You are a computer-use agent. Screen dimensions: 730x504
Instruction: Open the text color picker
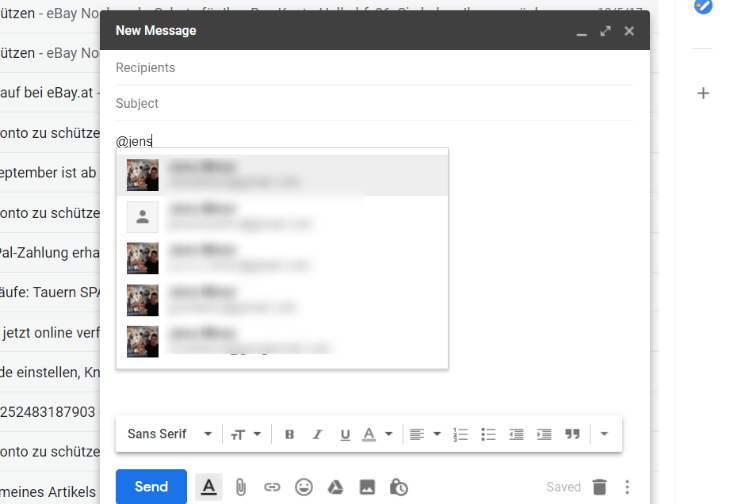coord(377,434)
